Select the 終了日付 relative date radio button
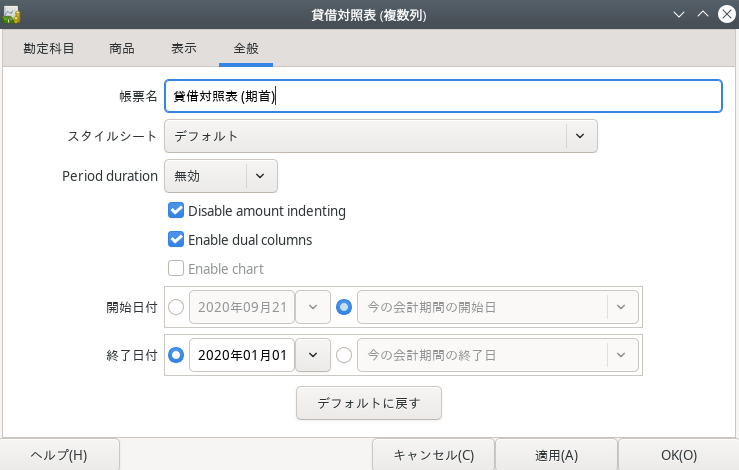 (344, 355)
